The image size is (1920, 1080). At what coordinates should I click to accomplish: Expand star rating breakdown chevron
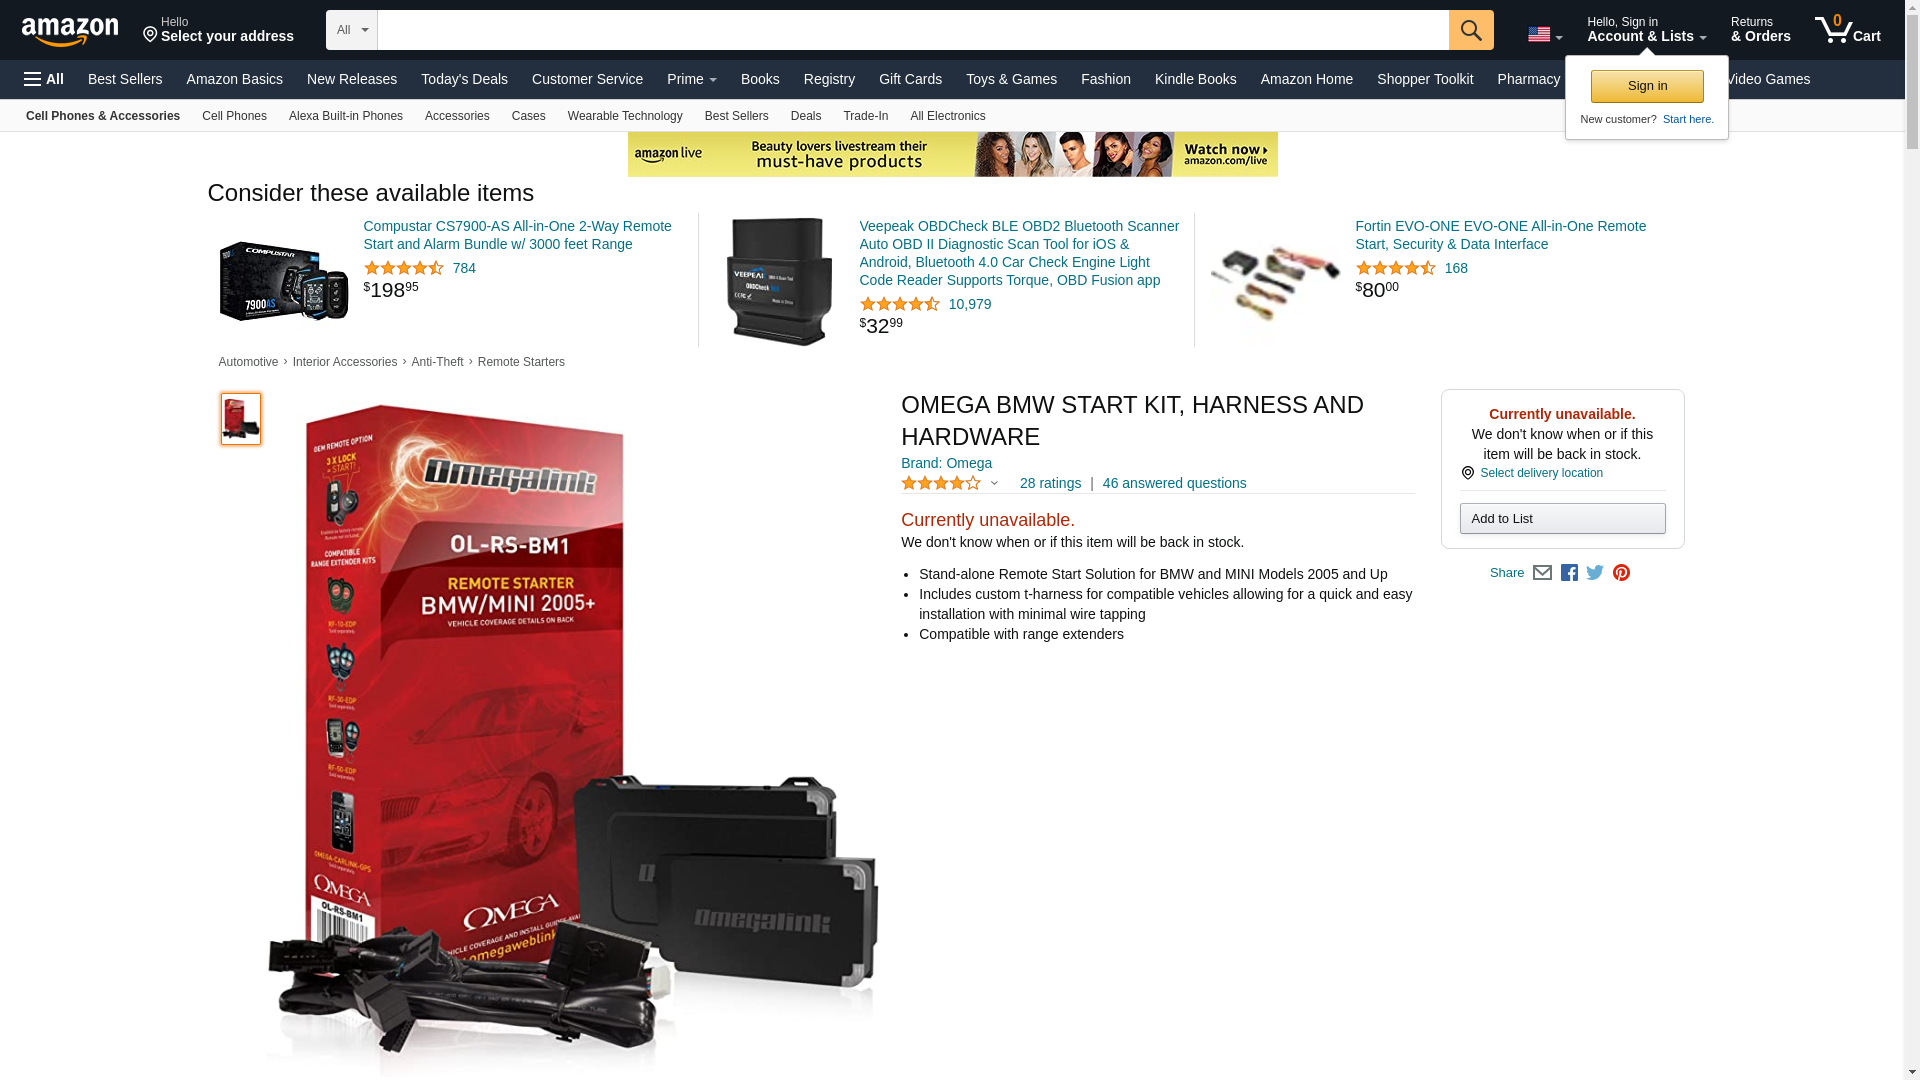(994, 483)
